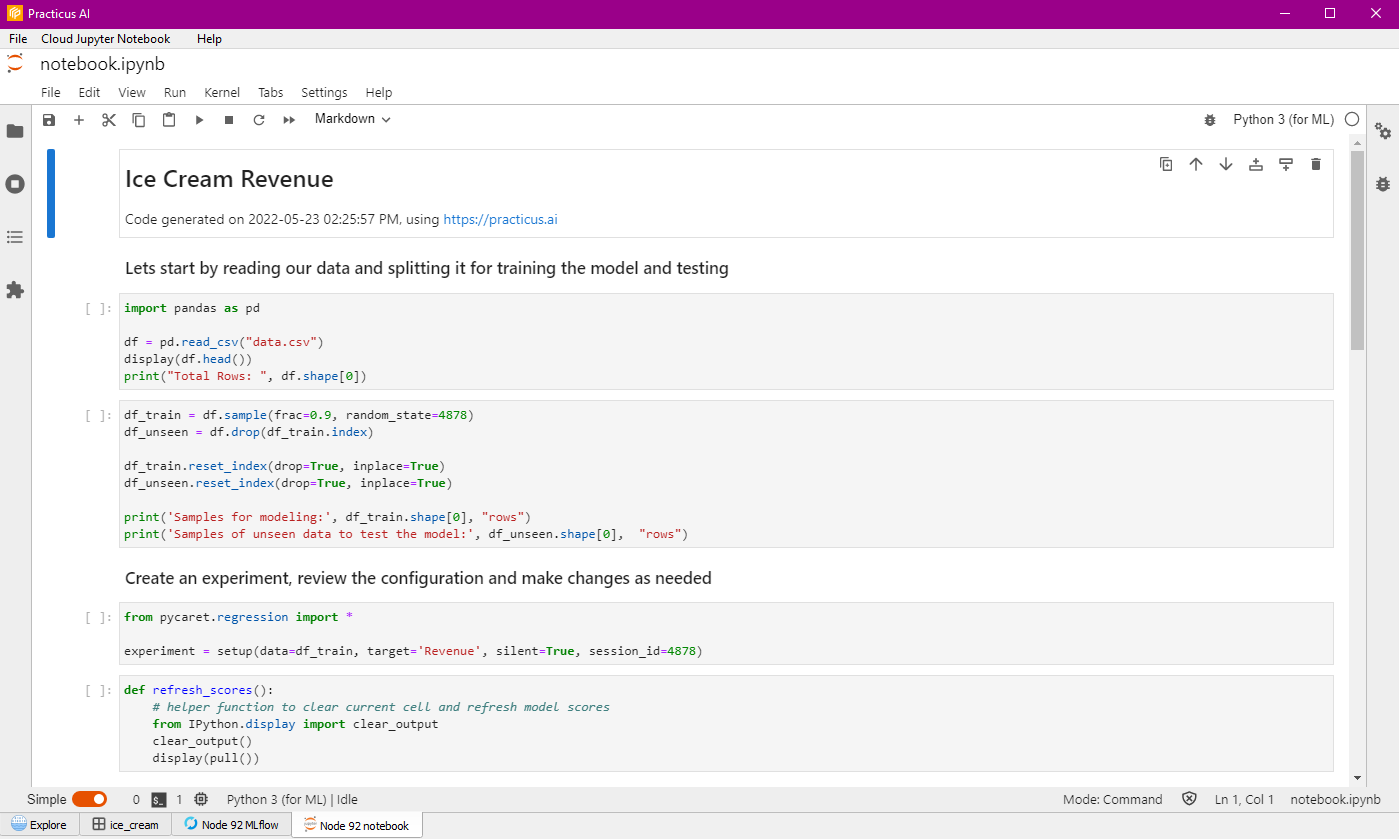Restart the kernel
Image resolution: width=1399 pixels, height=839 pixels.
[x=258, y=119]
